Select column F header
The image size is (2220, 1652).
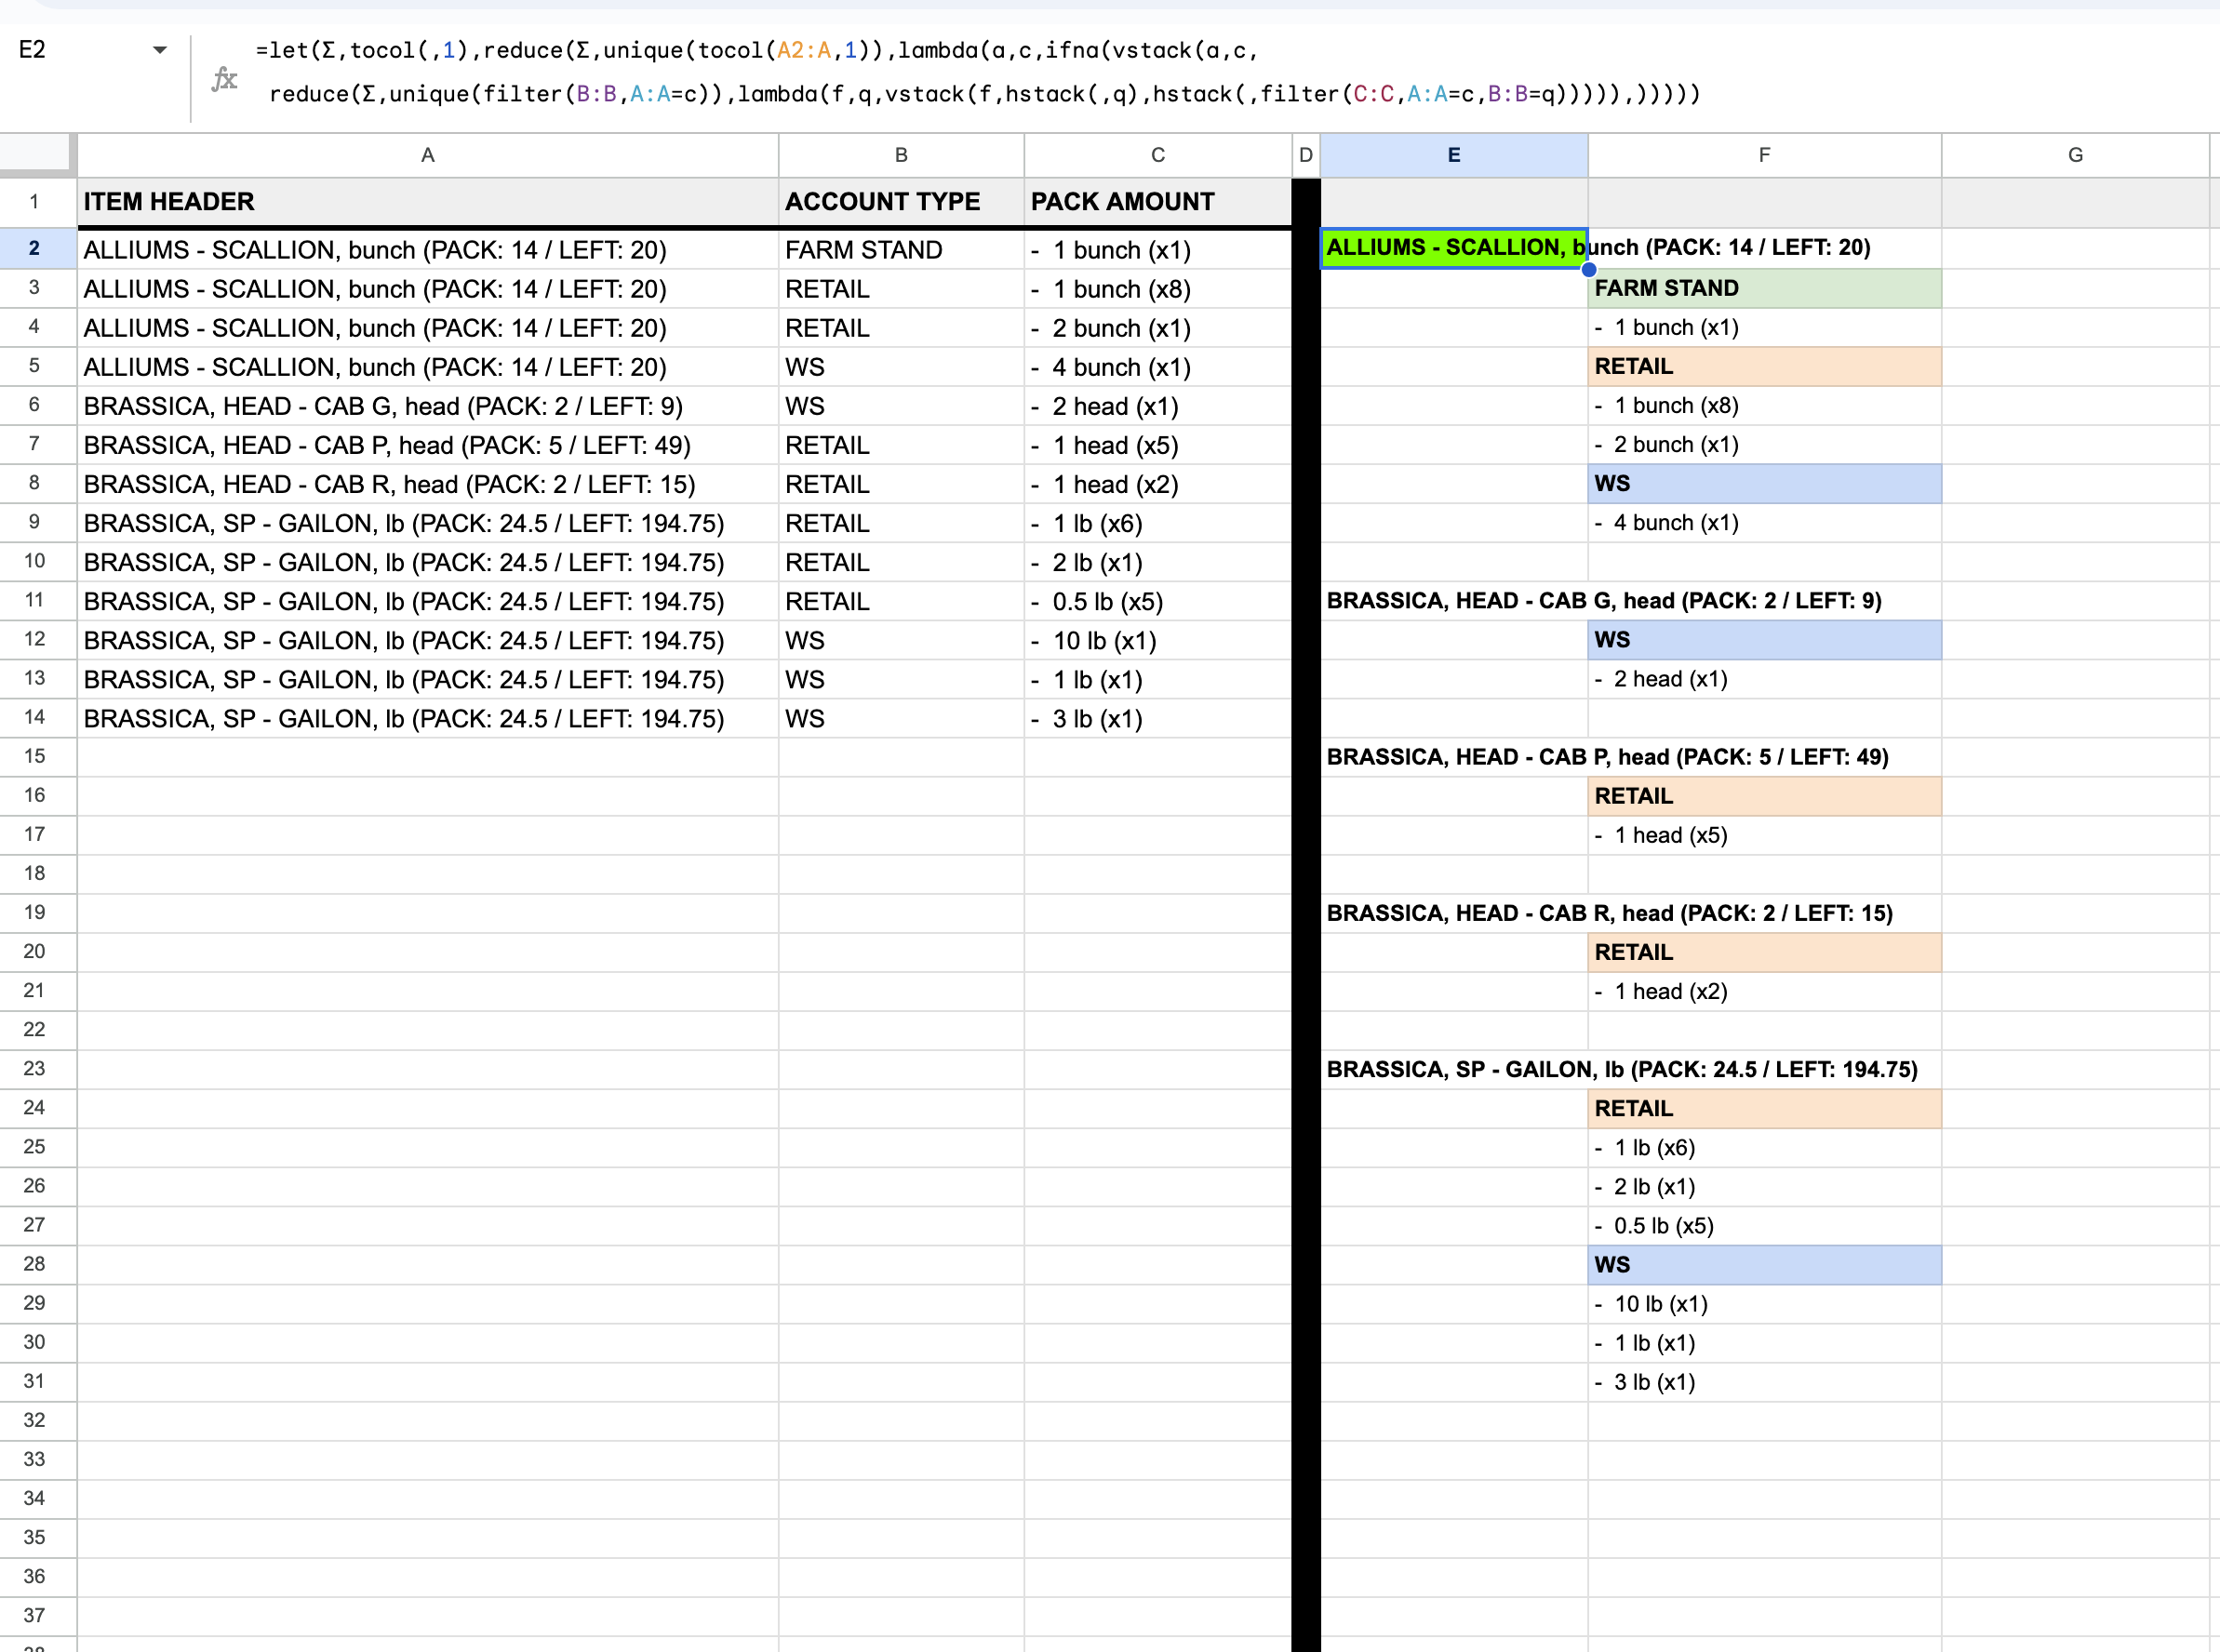(x=1764, y=155)
